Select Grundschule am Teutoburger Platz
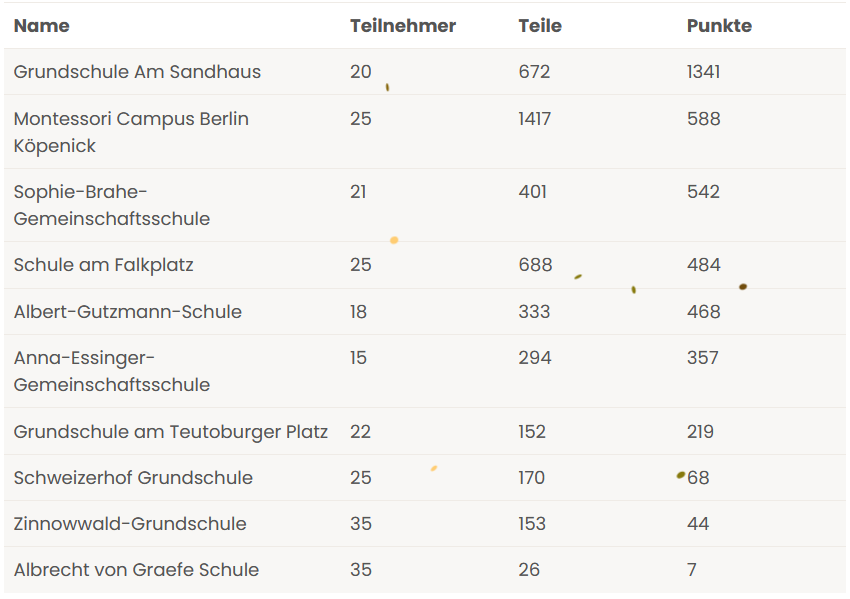Image resolution: width=850 pixels, height=599 pixels. coord(170,432)
